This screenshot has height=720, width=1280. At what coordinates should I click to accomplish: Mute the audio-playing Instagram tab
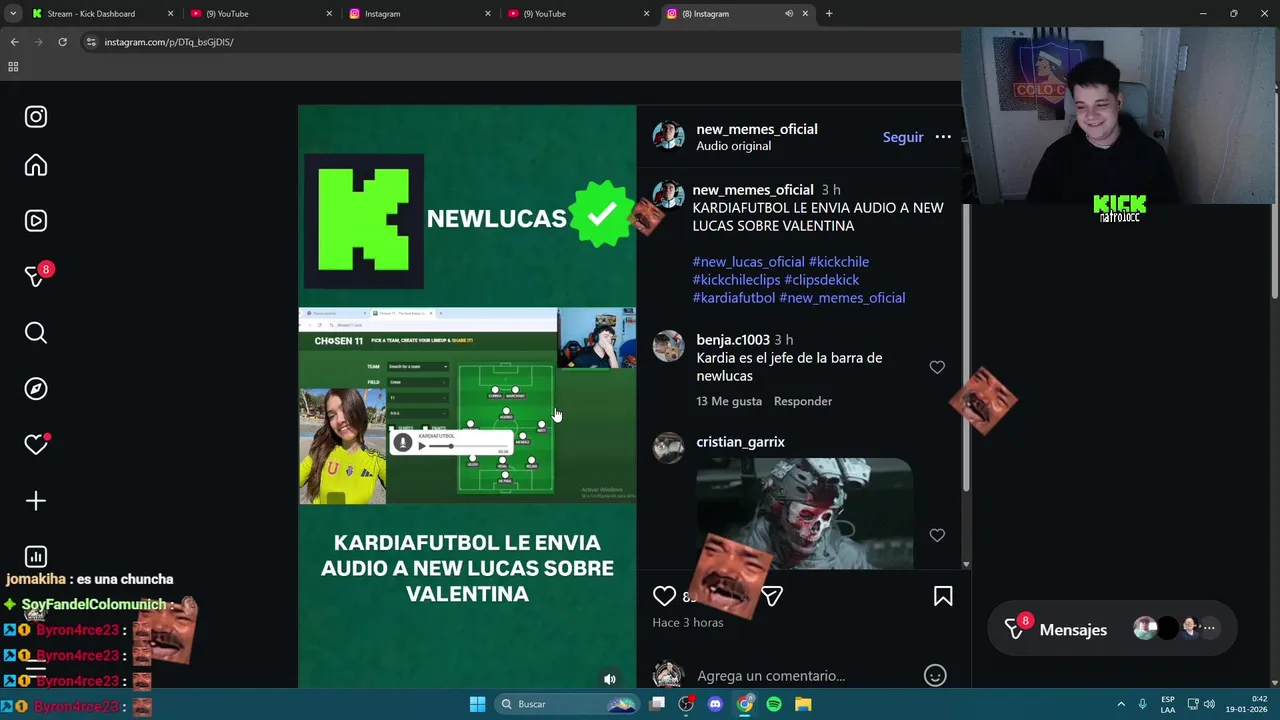(x=788, y=14)
